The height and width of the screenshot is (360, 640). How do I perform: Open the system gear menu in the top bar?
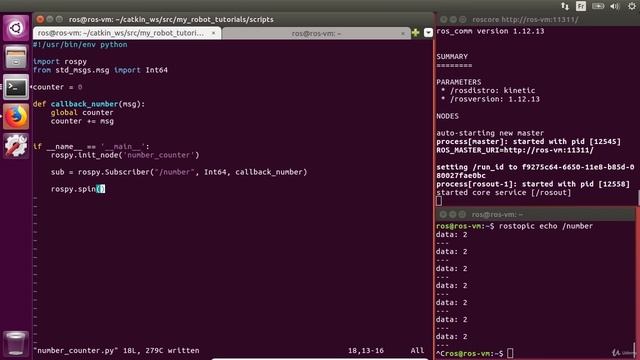tap(632, 6)
